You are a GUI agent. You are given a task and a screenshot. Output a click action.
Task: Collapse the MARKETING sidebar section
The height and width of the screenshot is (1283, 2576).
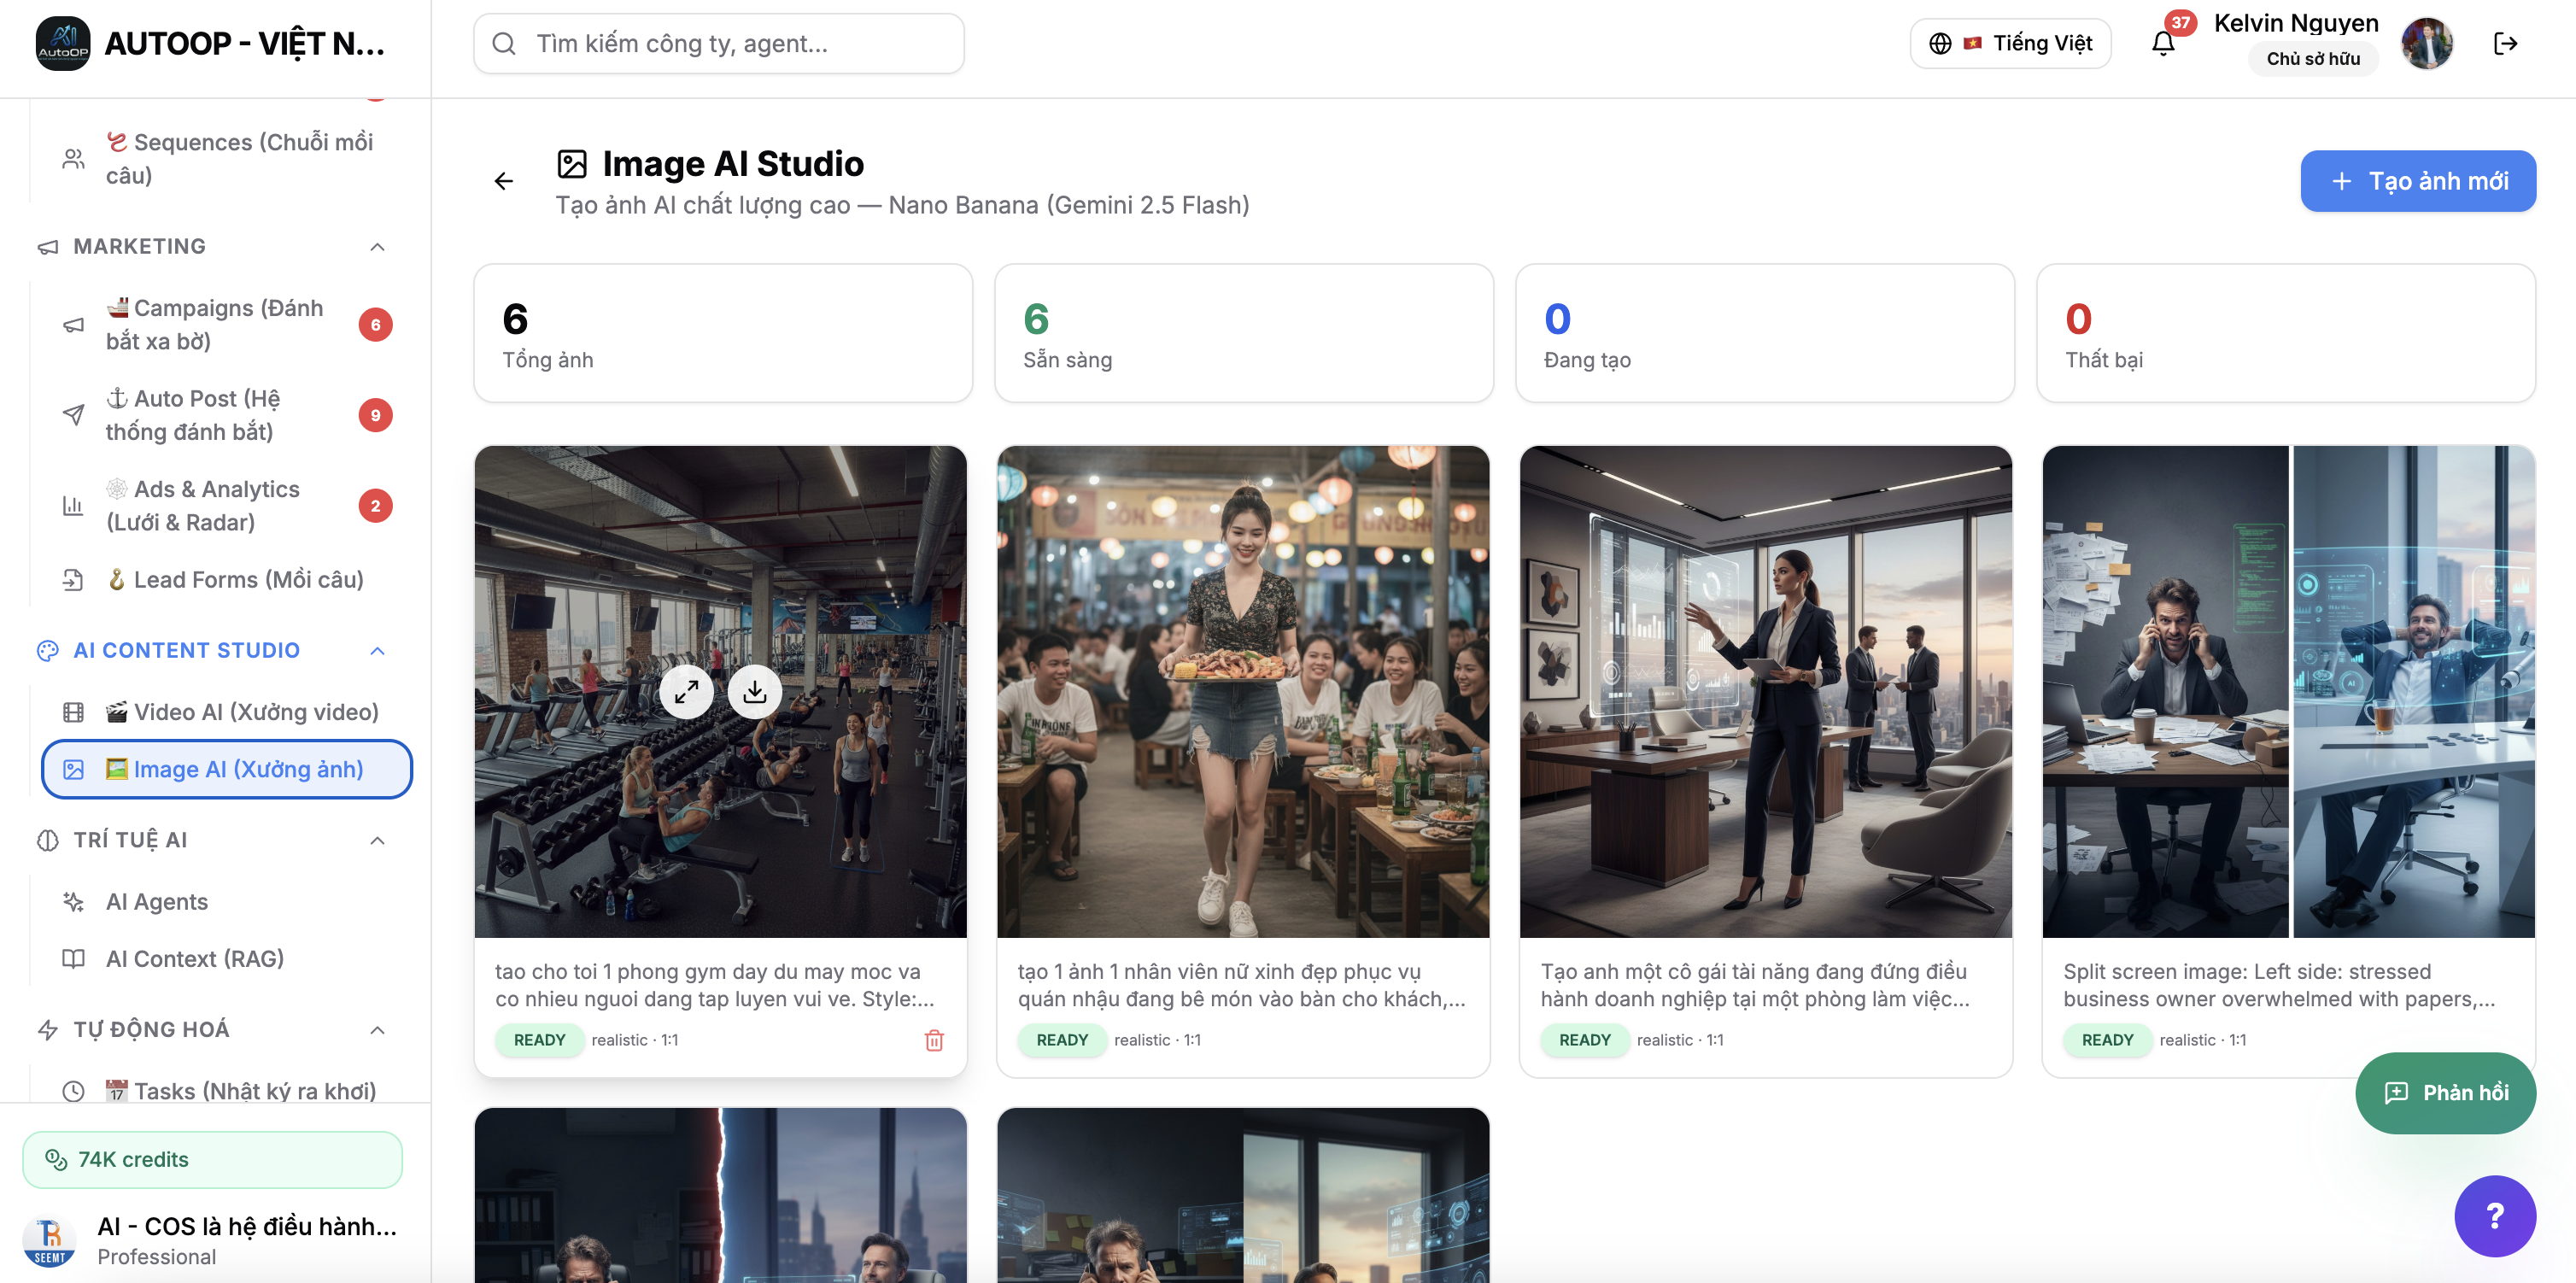click(x=377, y=247)
